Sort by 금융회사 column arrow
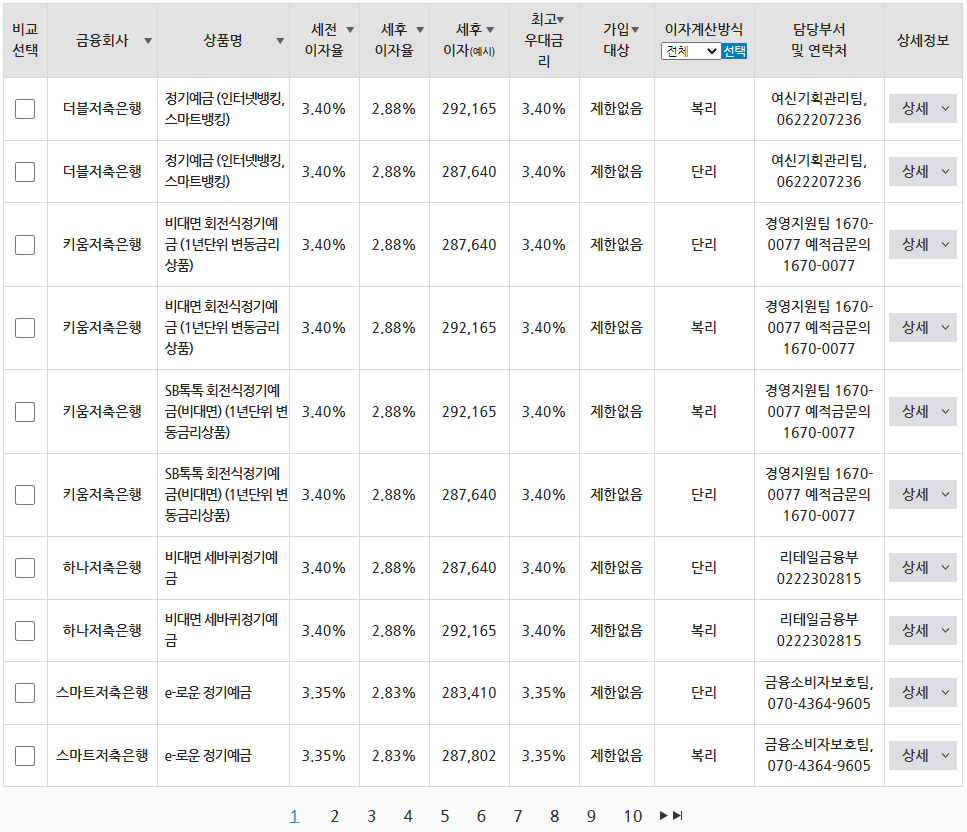Viewport: 967px width, 832px height. pyautogui.click(x=148, y=41)
